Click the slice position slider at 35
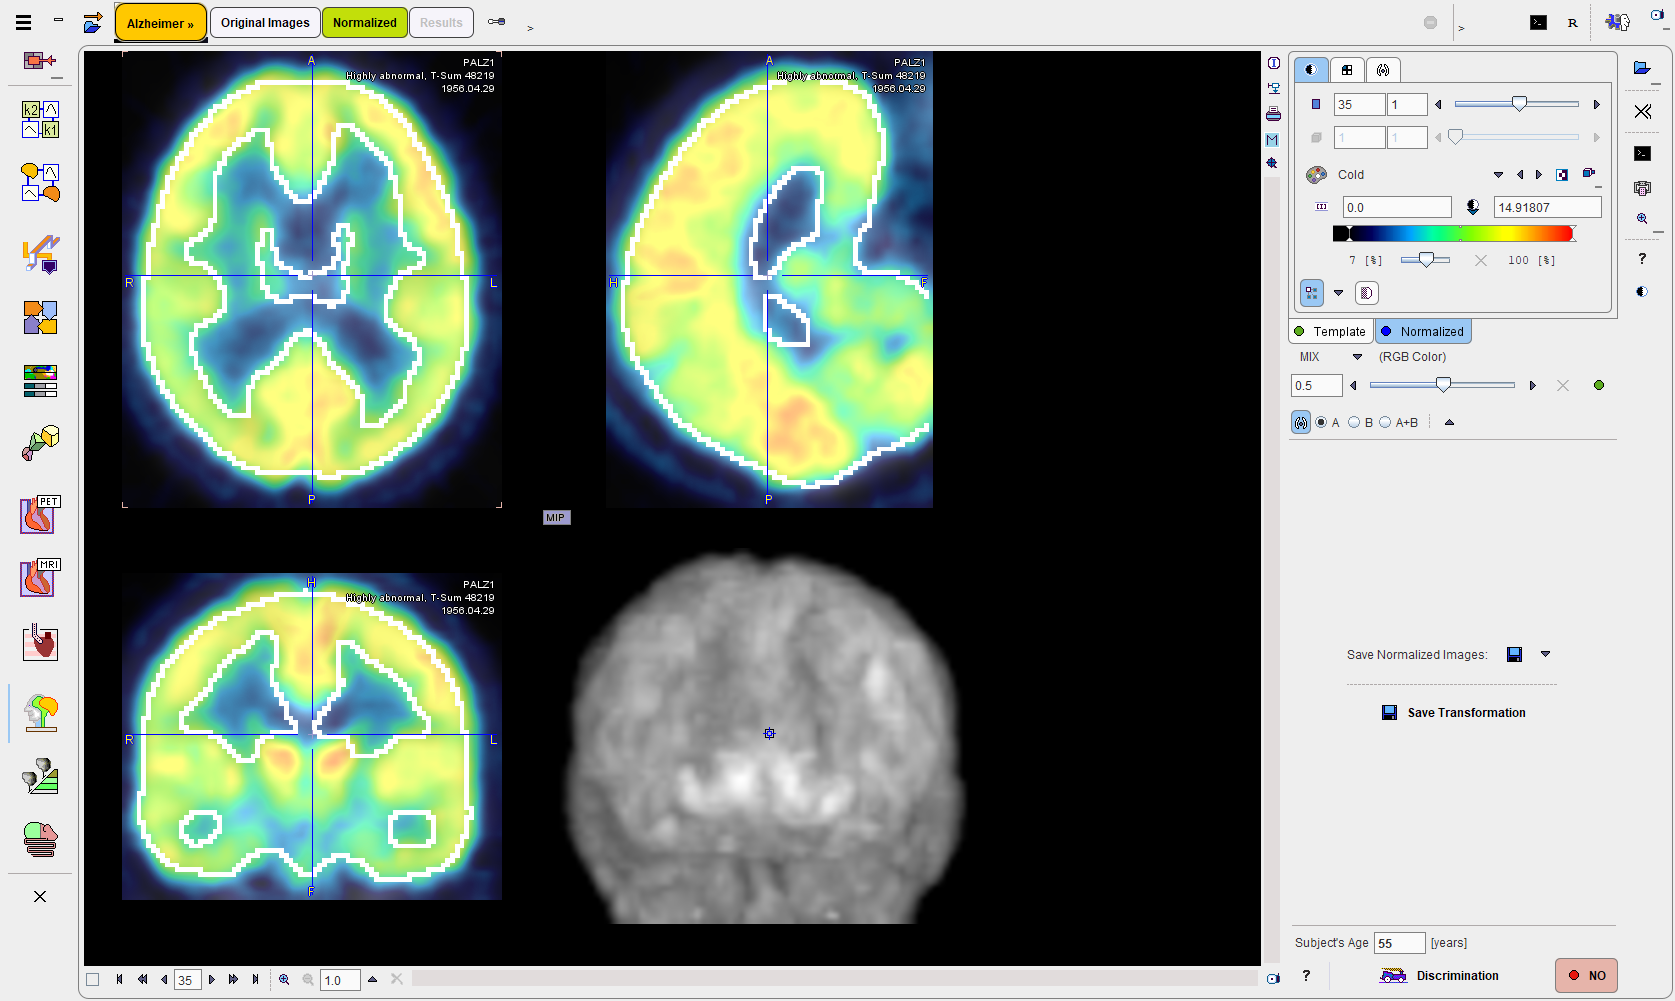 pos(1516,104)
